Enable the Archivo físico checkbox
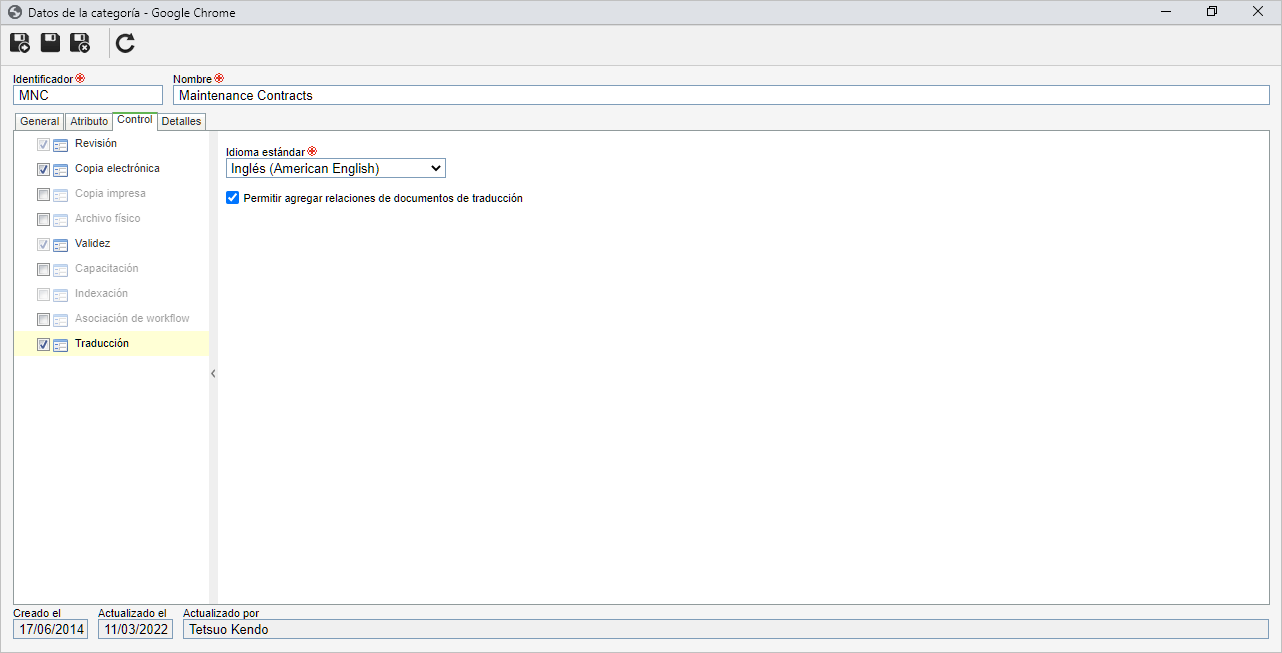The width and height of the screenshot is (1282, 653). (x=43, y=219)
